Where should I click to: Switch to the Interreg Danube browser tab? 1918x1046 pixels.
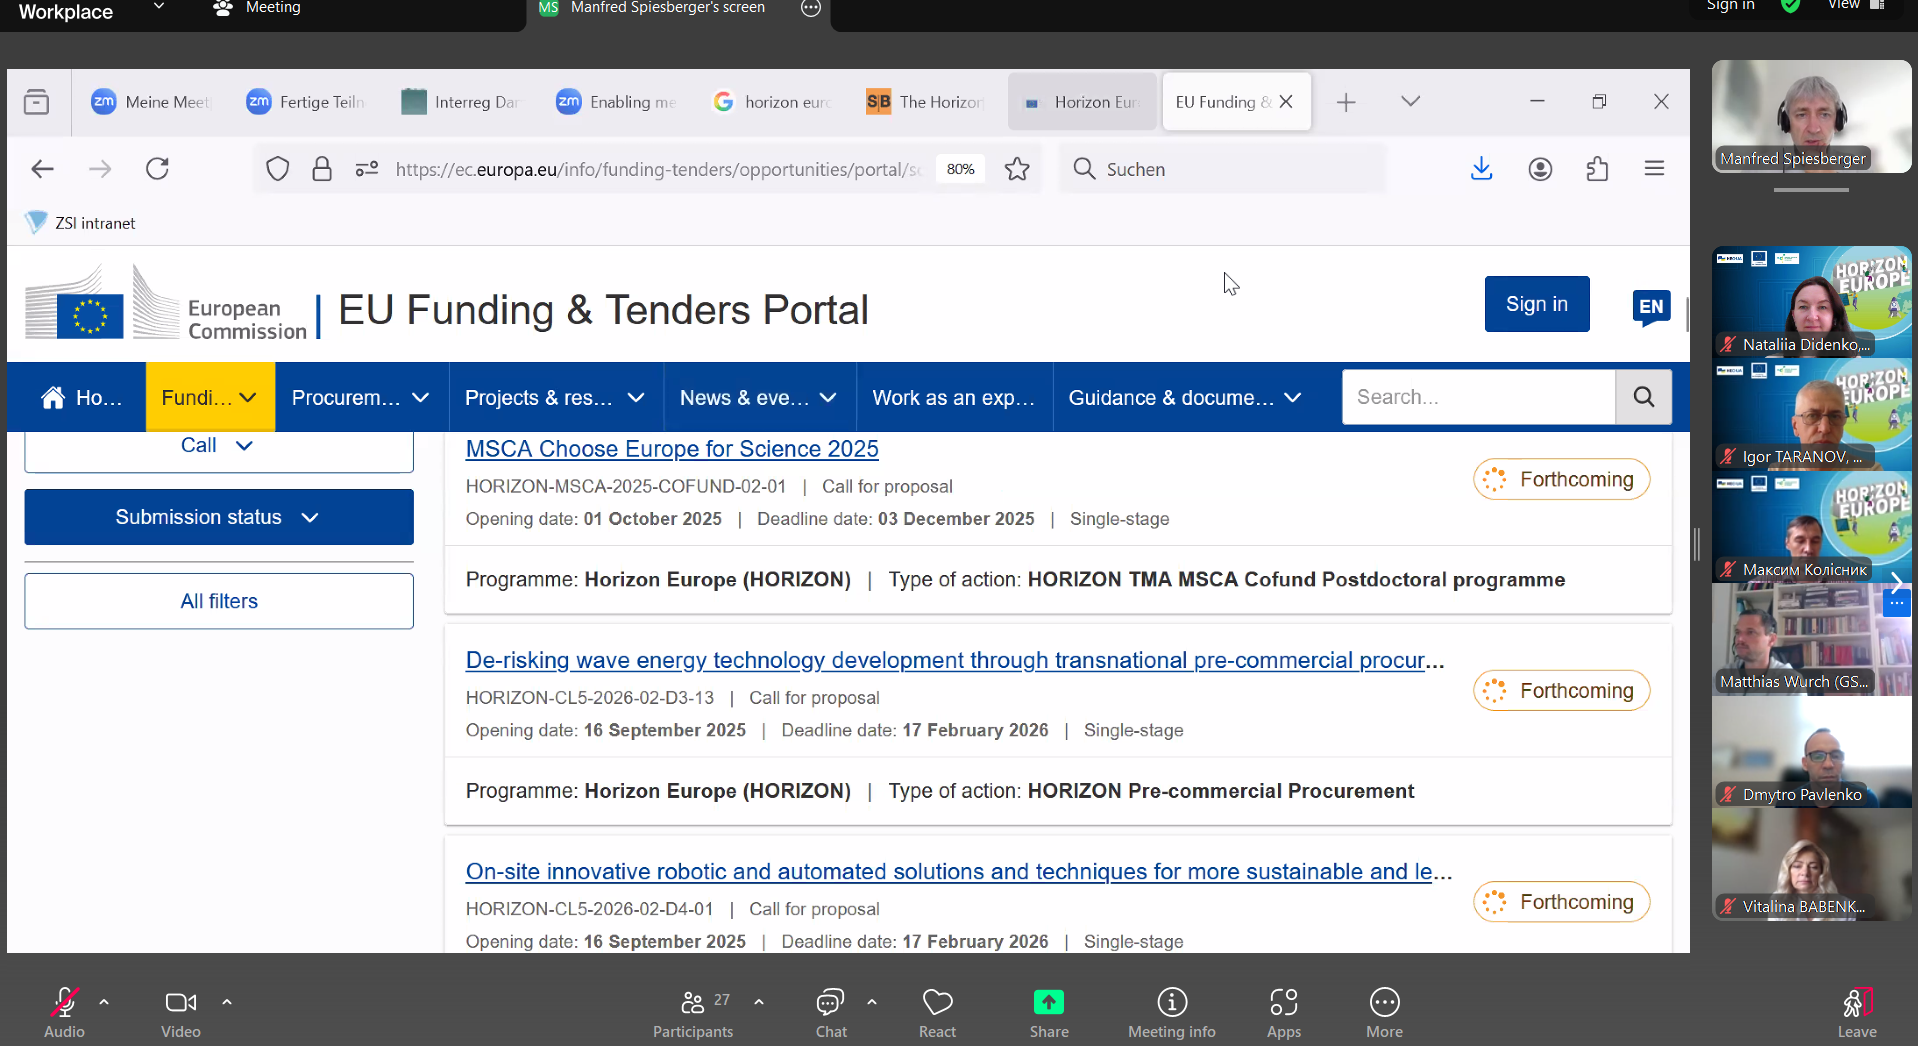tap(462, 102)
